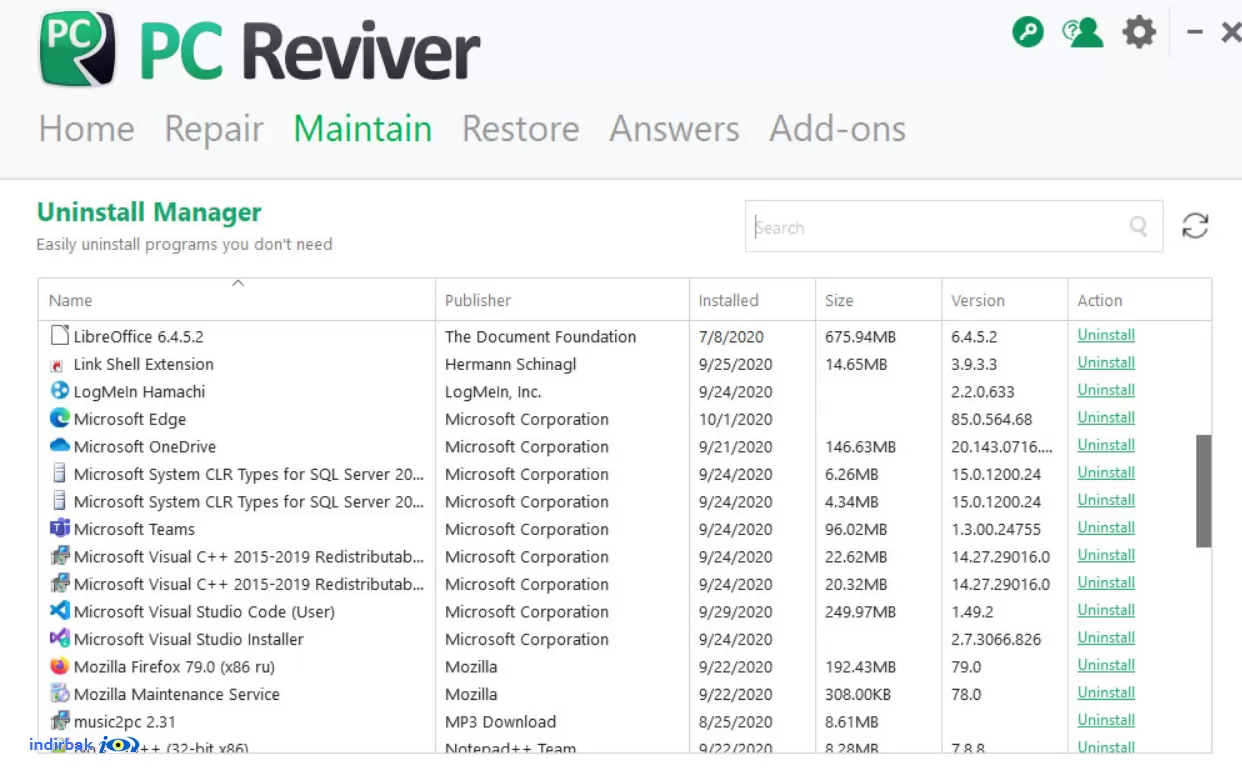Select version '1.3.00.24755' cell
Viewport: 1242px width, 773px height.
(995, 529)
